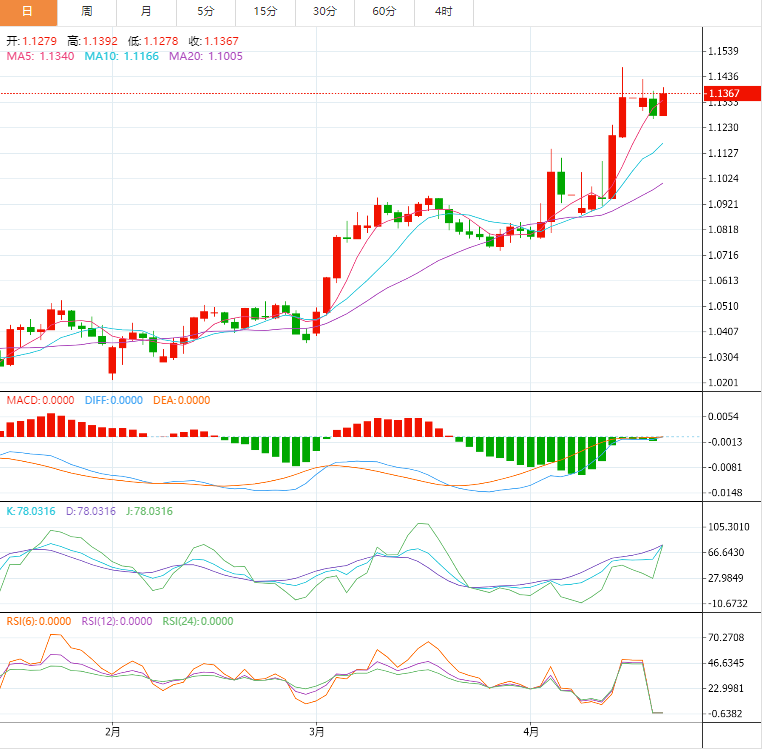Screen dimensions: 764x749
Task: Choose the 30分 timeframe tab
Action: (324, 12)
